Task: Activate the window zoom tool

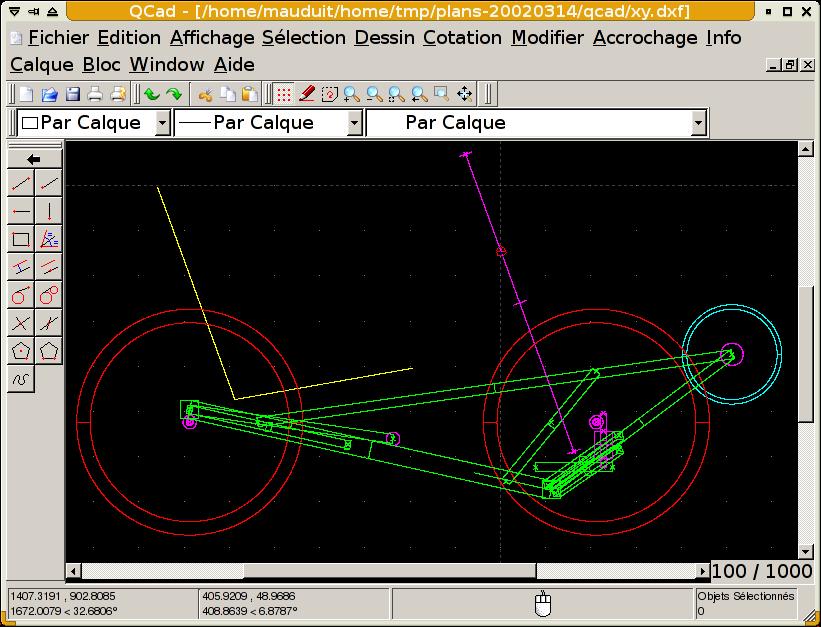Action: click(442, 94)
